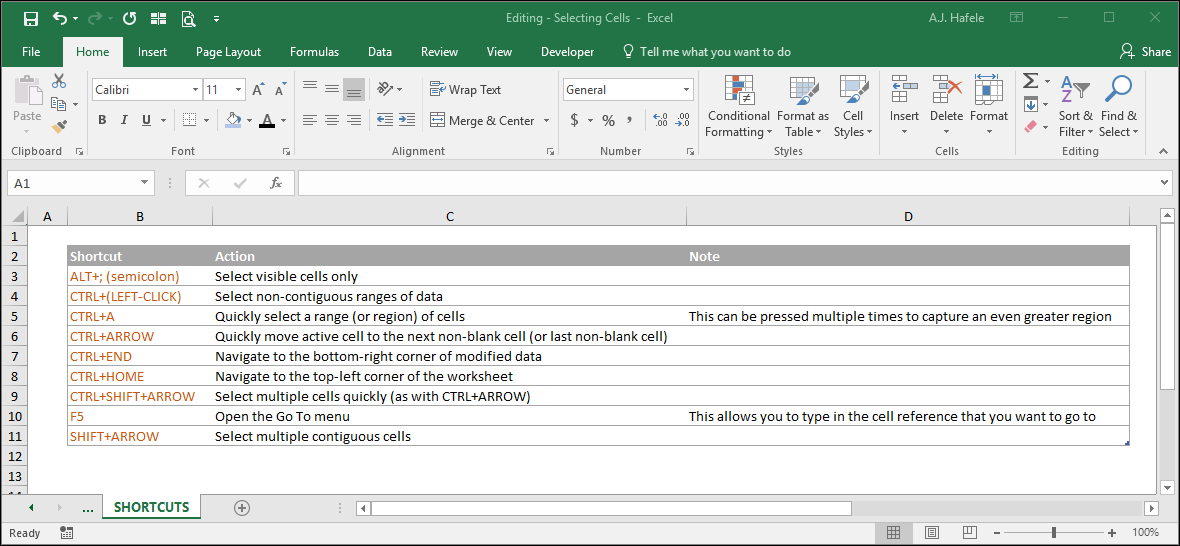Switch to the Formulas tab
The width and height of the screenshot is (1180, 546).
(314, 52)
